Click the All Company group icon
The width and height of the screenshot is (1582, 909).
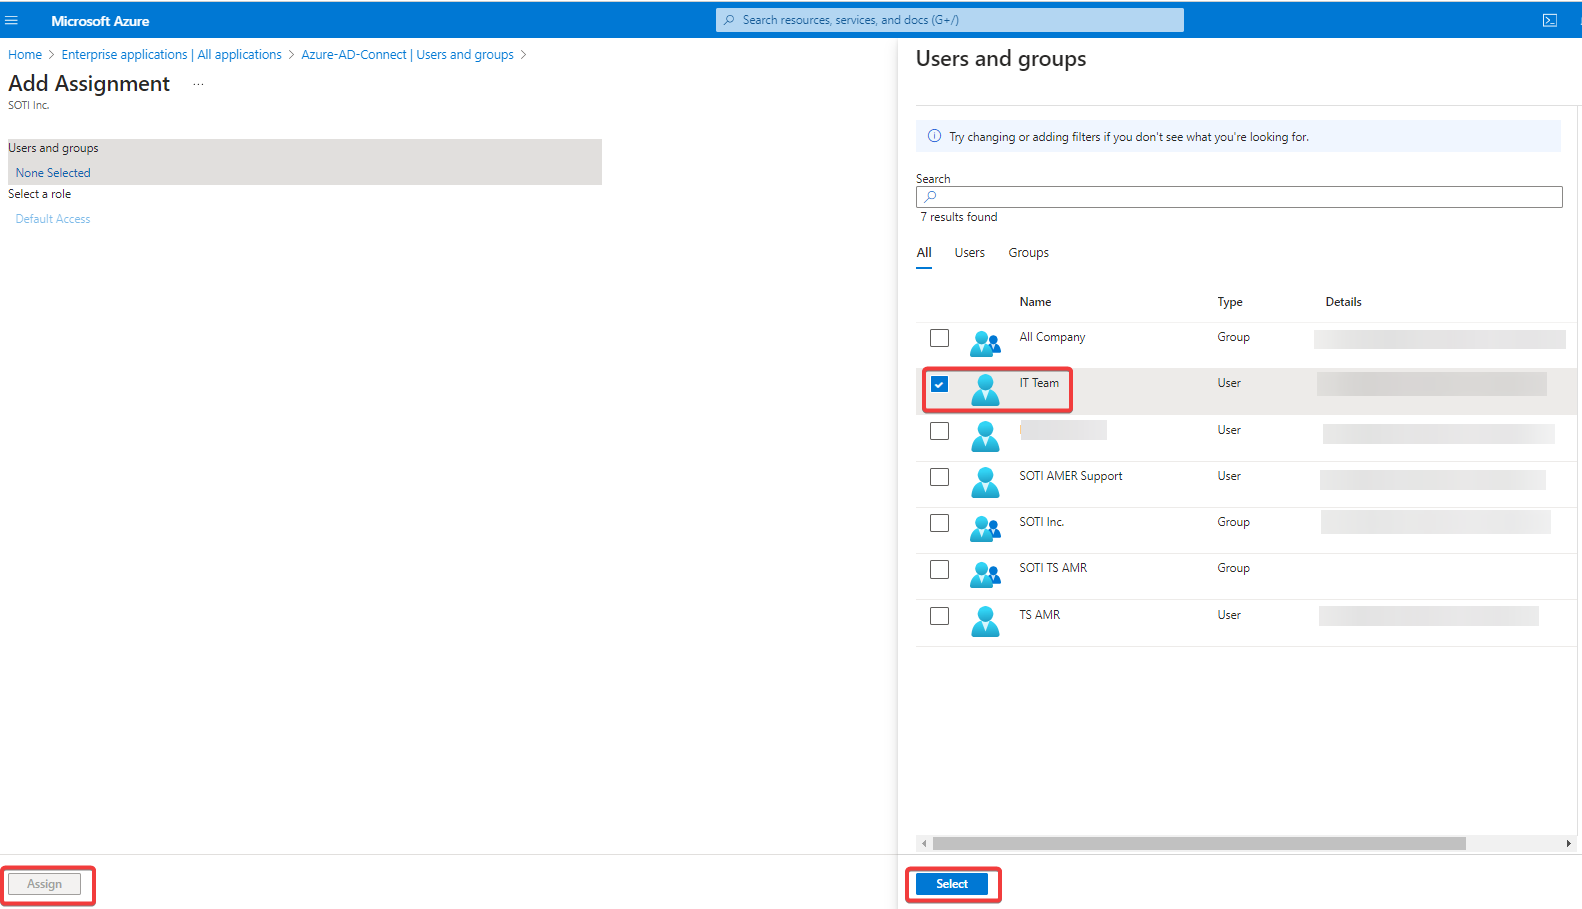click(985, 344)
